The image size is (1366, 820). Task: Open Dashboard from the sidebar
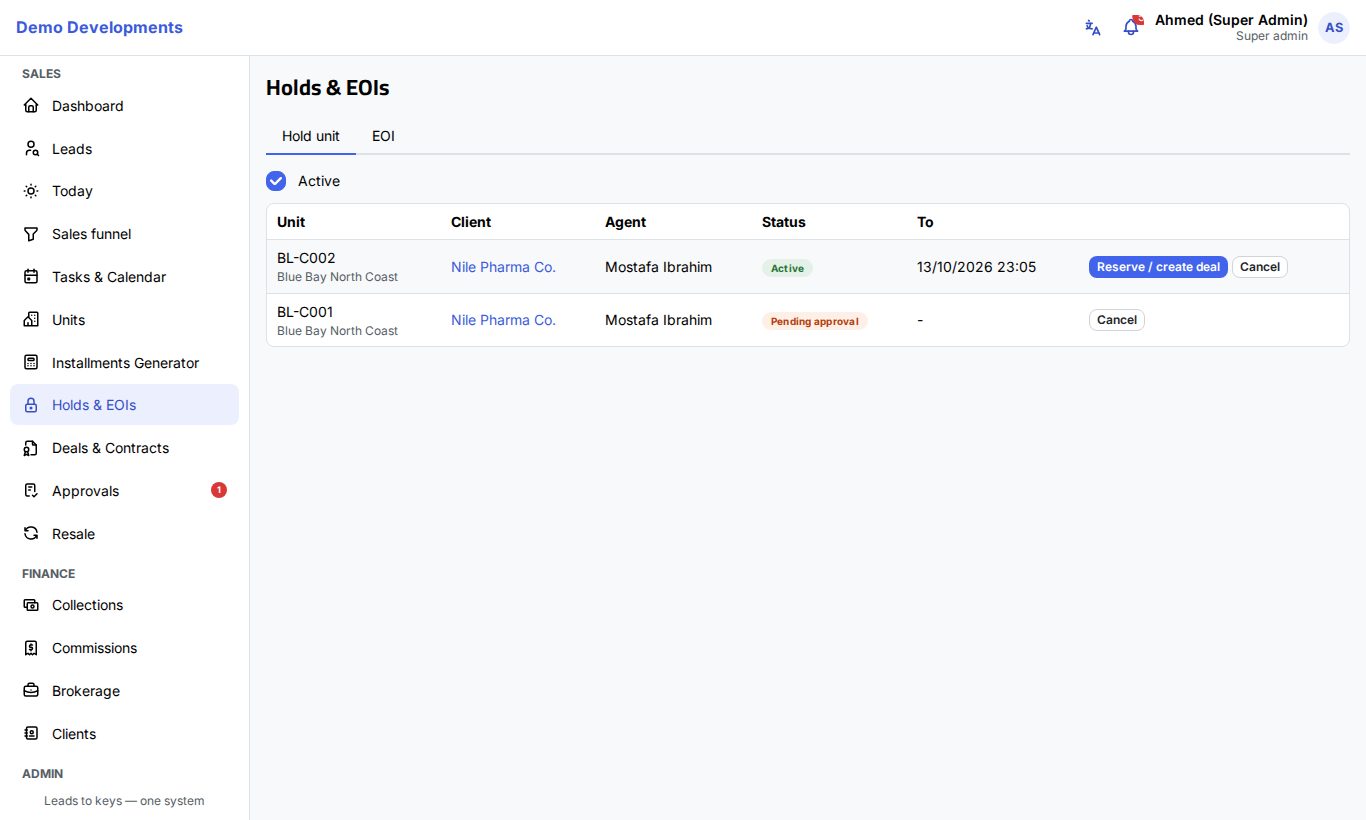[124, 106]
